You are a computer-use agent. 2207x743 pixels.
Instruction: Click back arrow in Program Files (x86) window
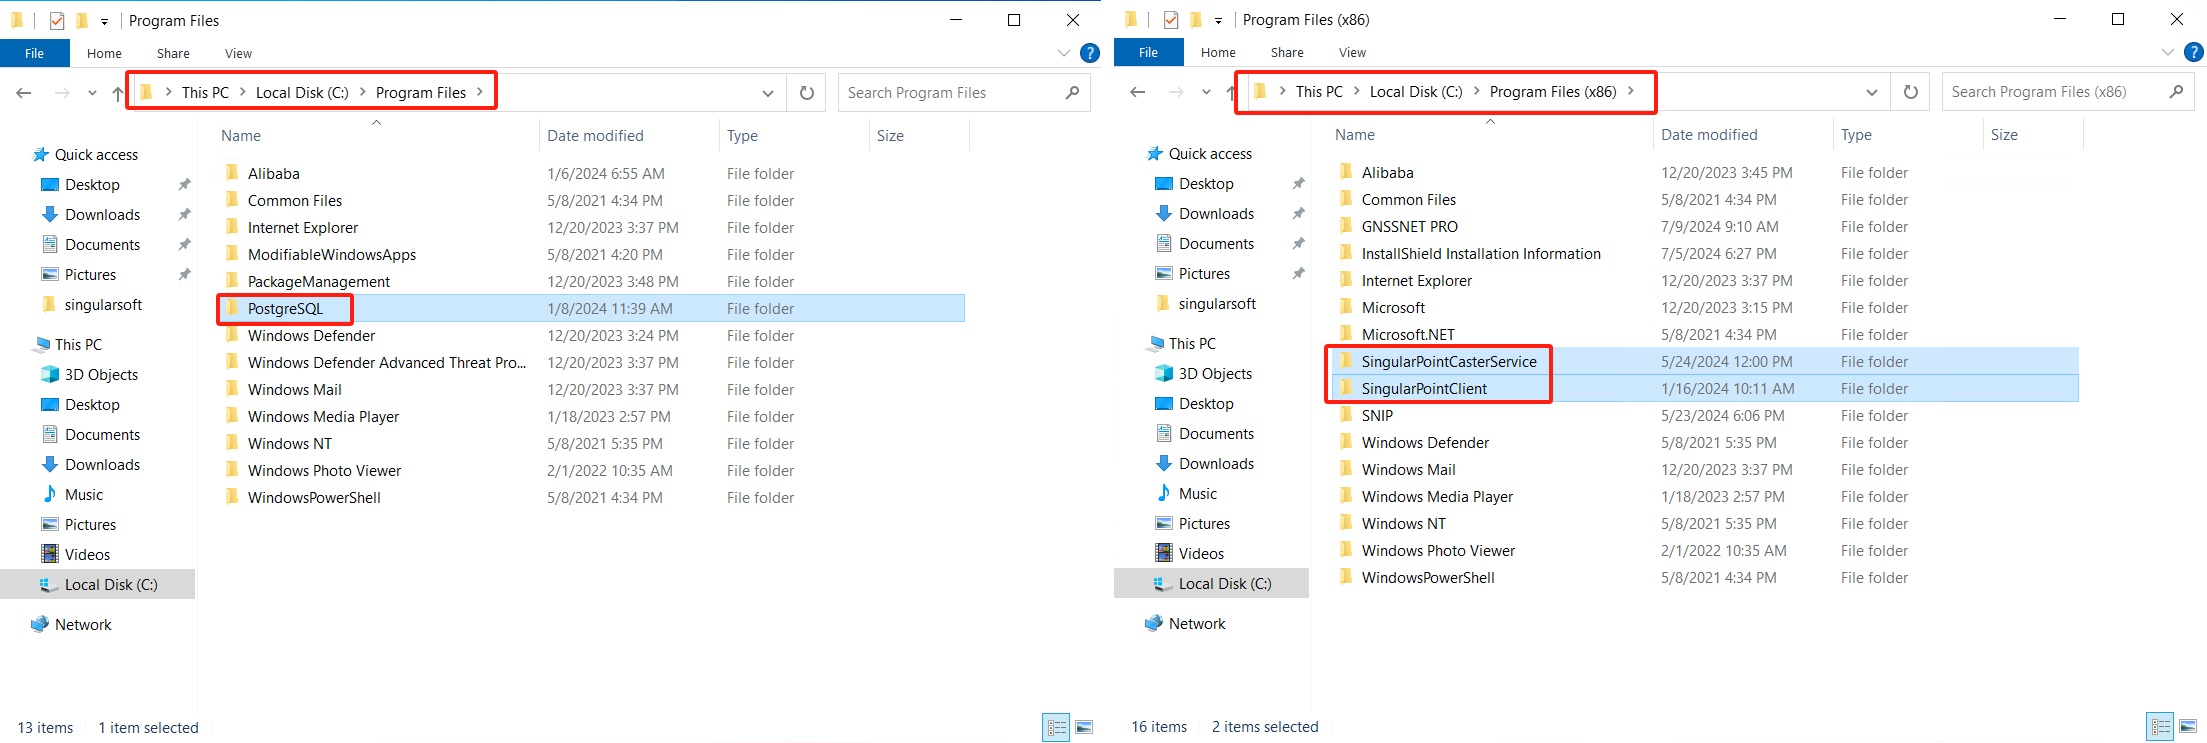[1137, 92]
